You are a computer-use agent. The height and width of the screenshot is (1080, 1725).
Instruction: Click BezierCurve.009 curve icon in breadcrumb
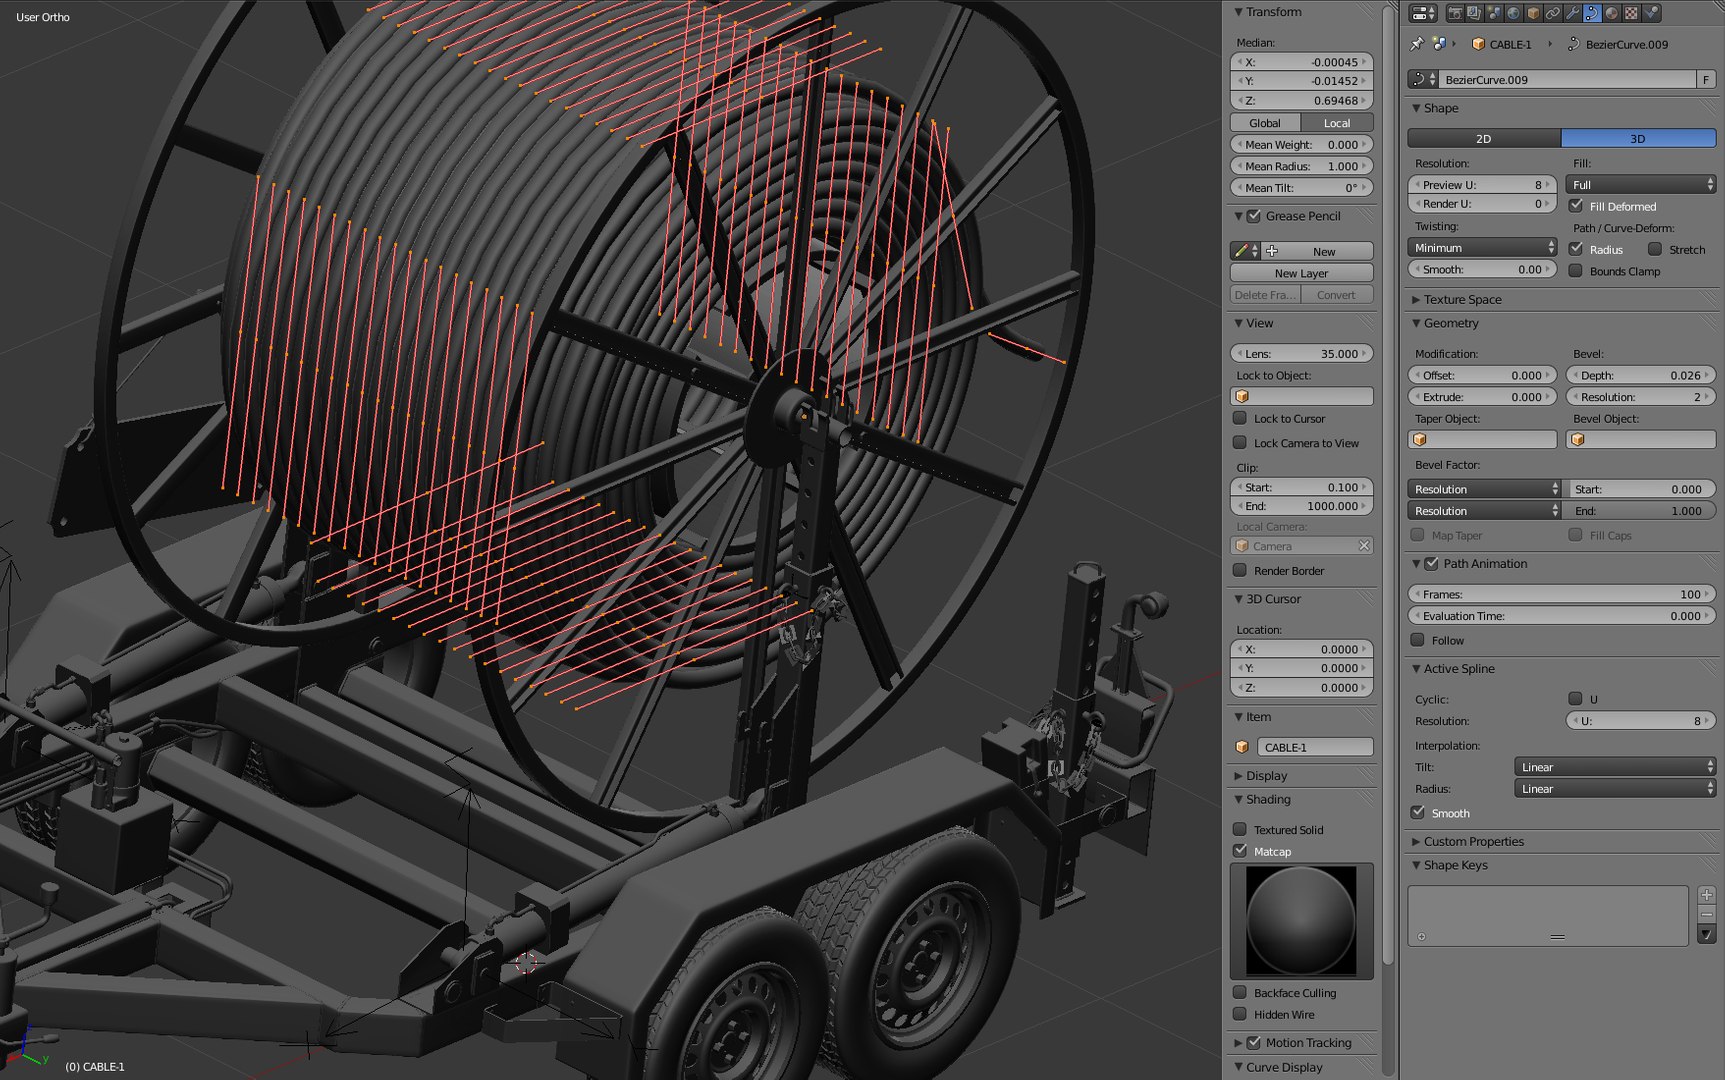click(1573, 44)
